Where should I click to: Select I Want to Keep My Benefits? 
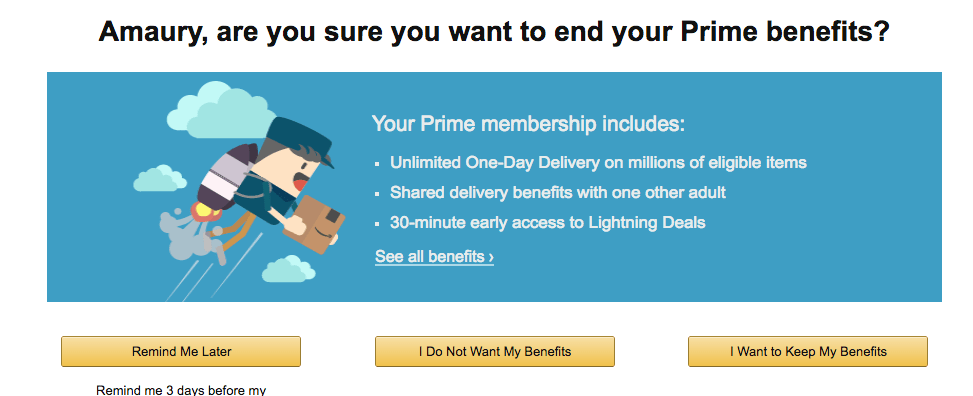click(x=808, y=352)
